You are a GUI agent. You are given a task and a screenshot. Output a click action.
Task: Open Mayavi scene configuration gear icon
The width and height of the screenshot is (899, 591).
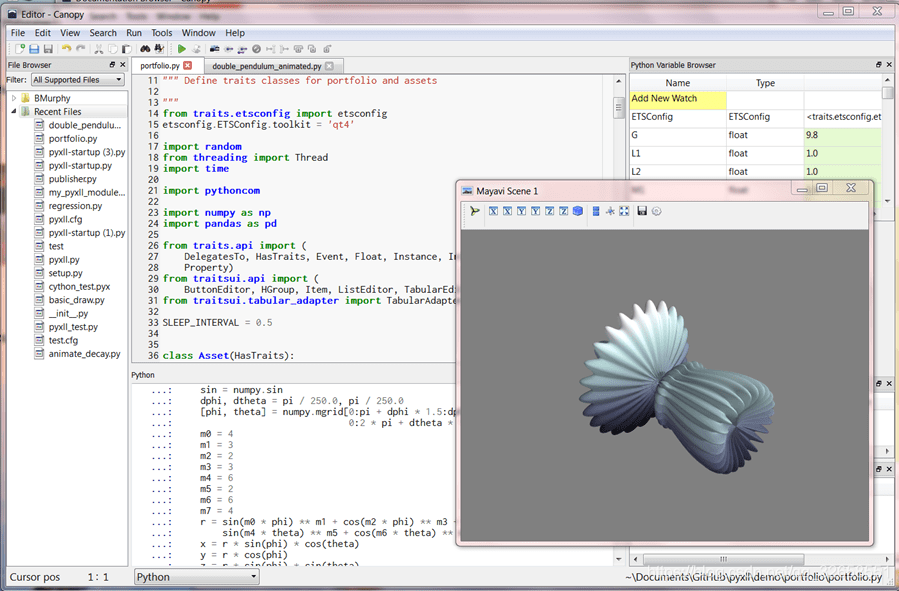click(656, 211)
